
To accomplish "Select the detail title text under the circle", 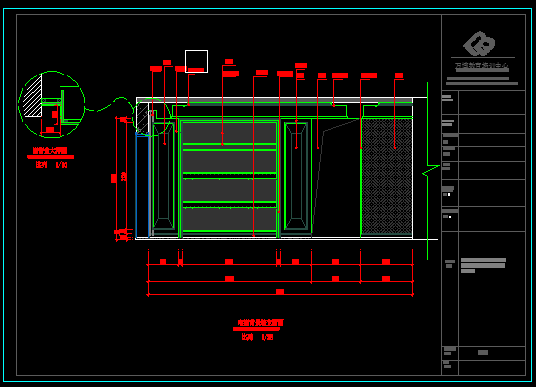I will click(50, 150).
